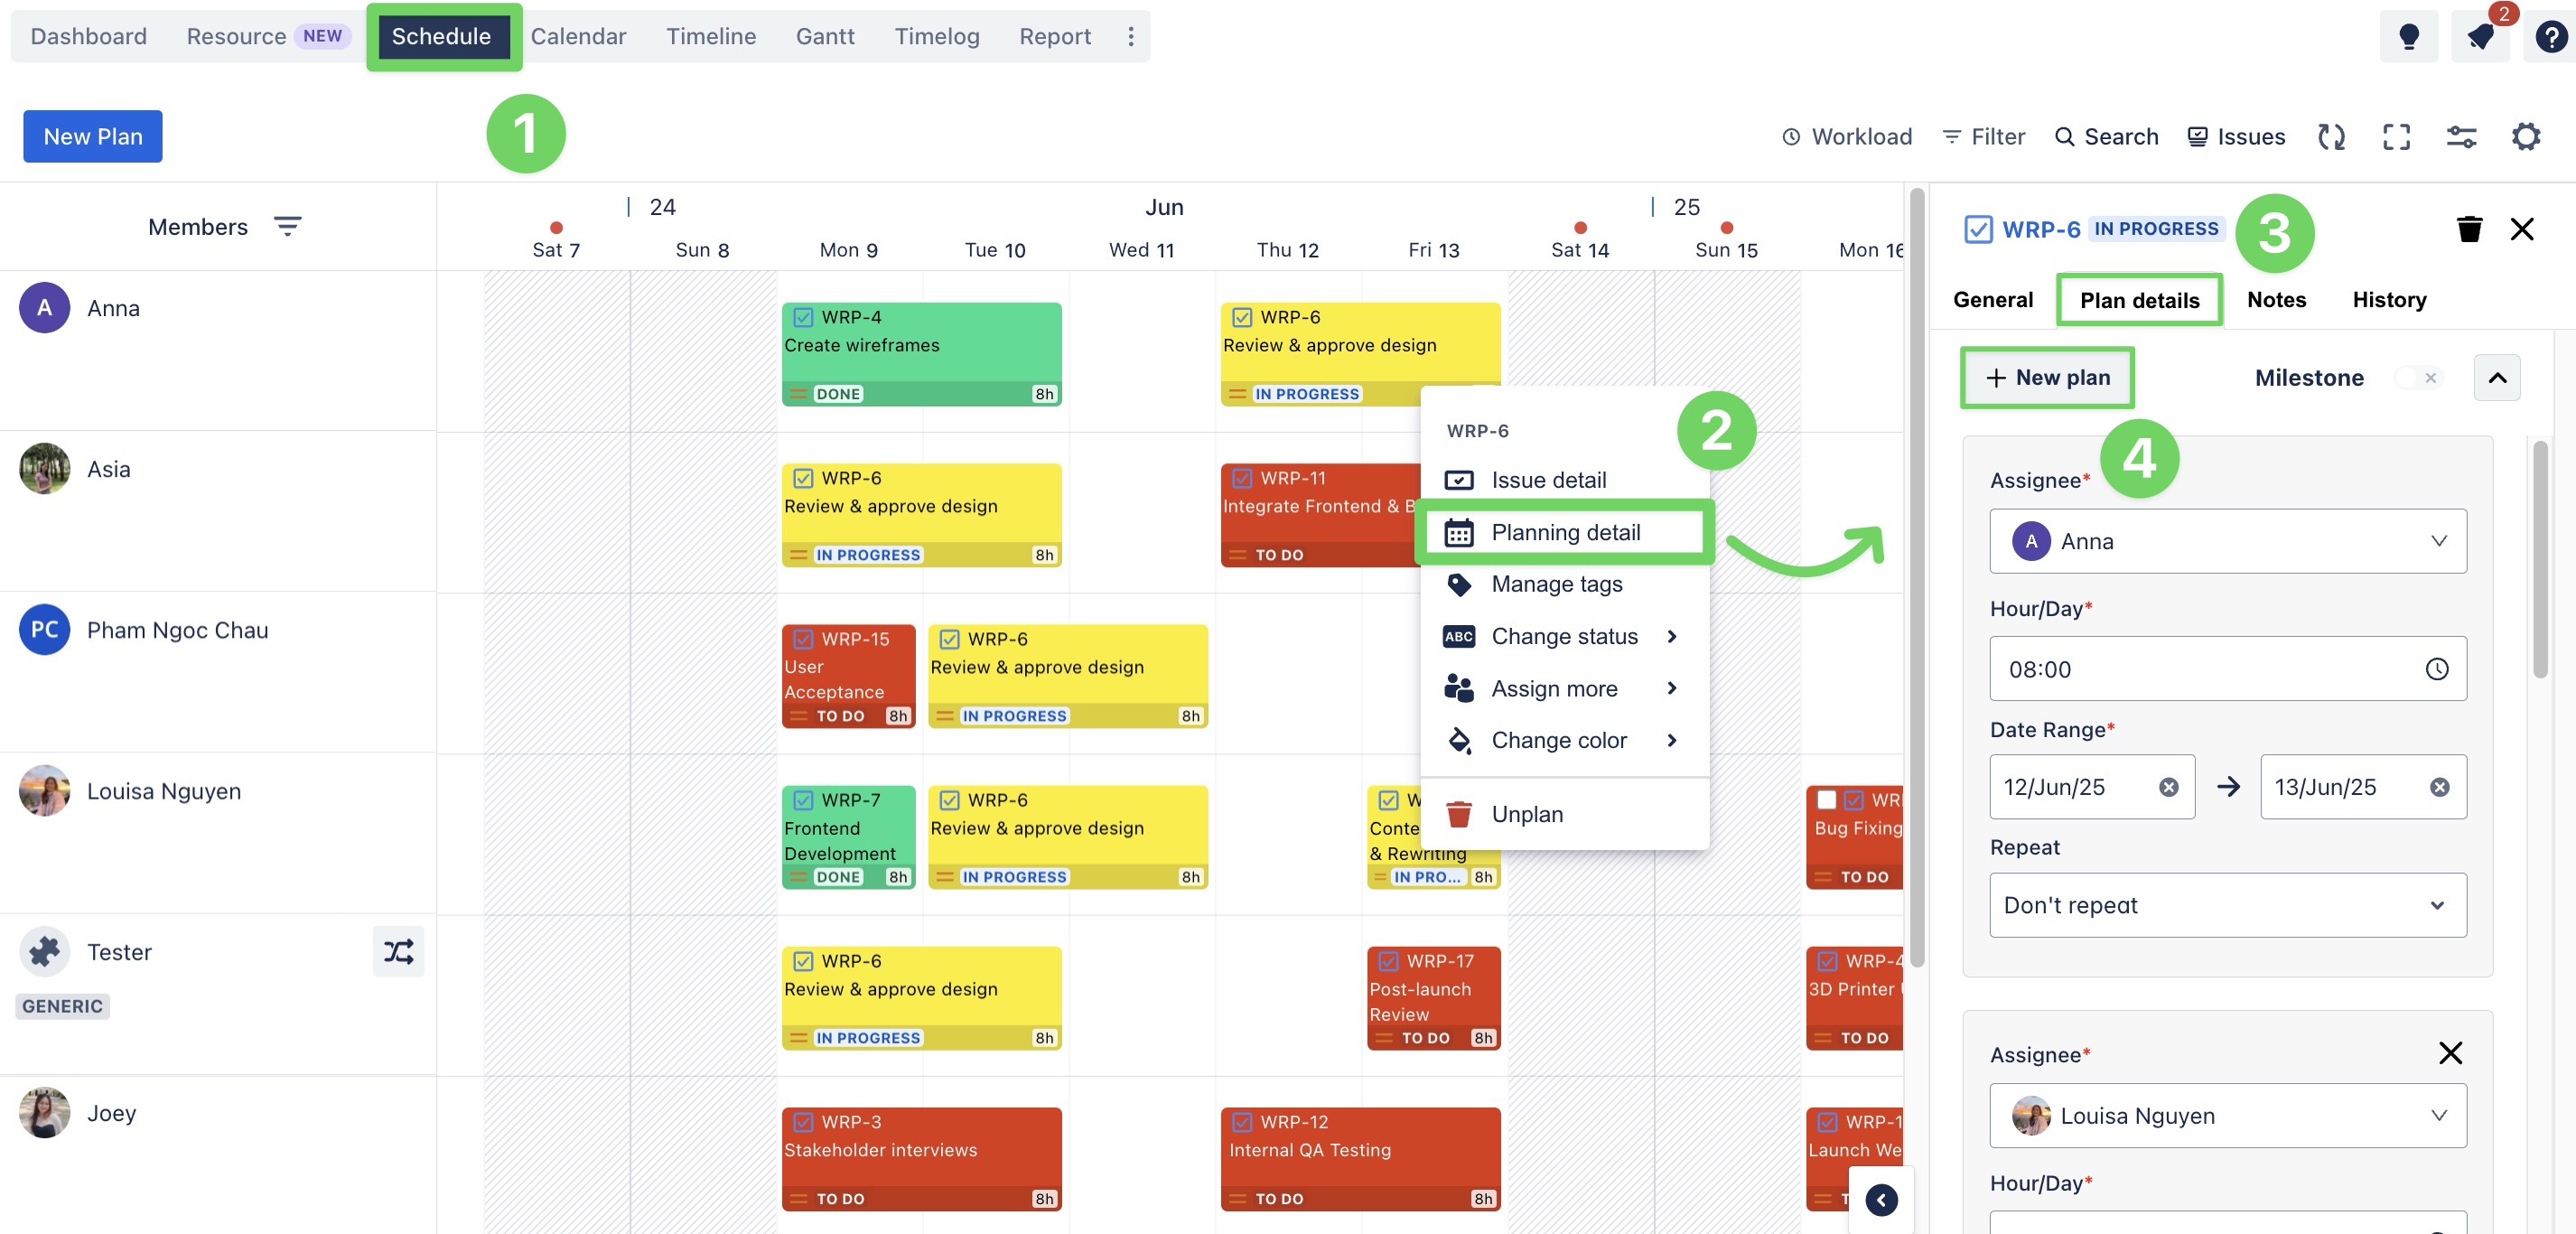This screenshot has width=2576, height=1234.
Task: Enter fullscreen mode via expand icon
Action: click(2396, 137)
